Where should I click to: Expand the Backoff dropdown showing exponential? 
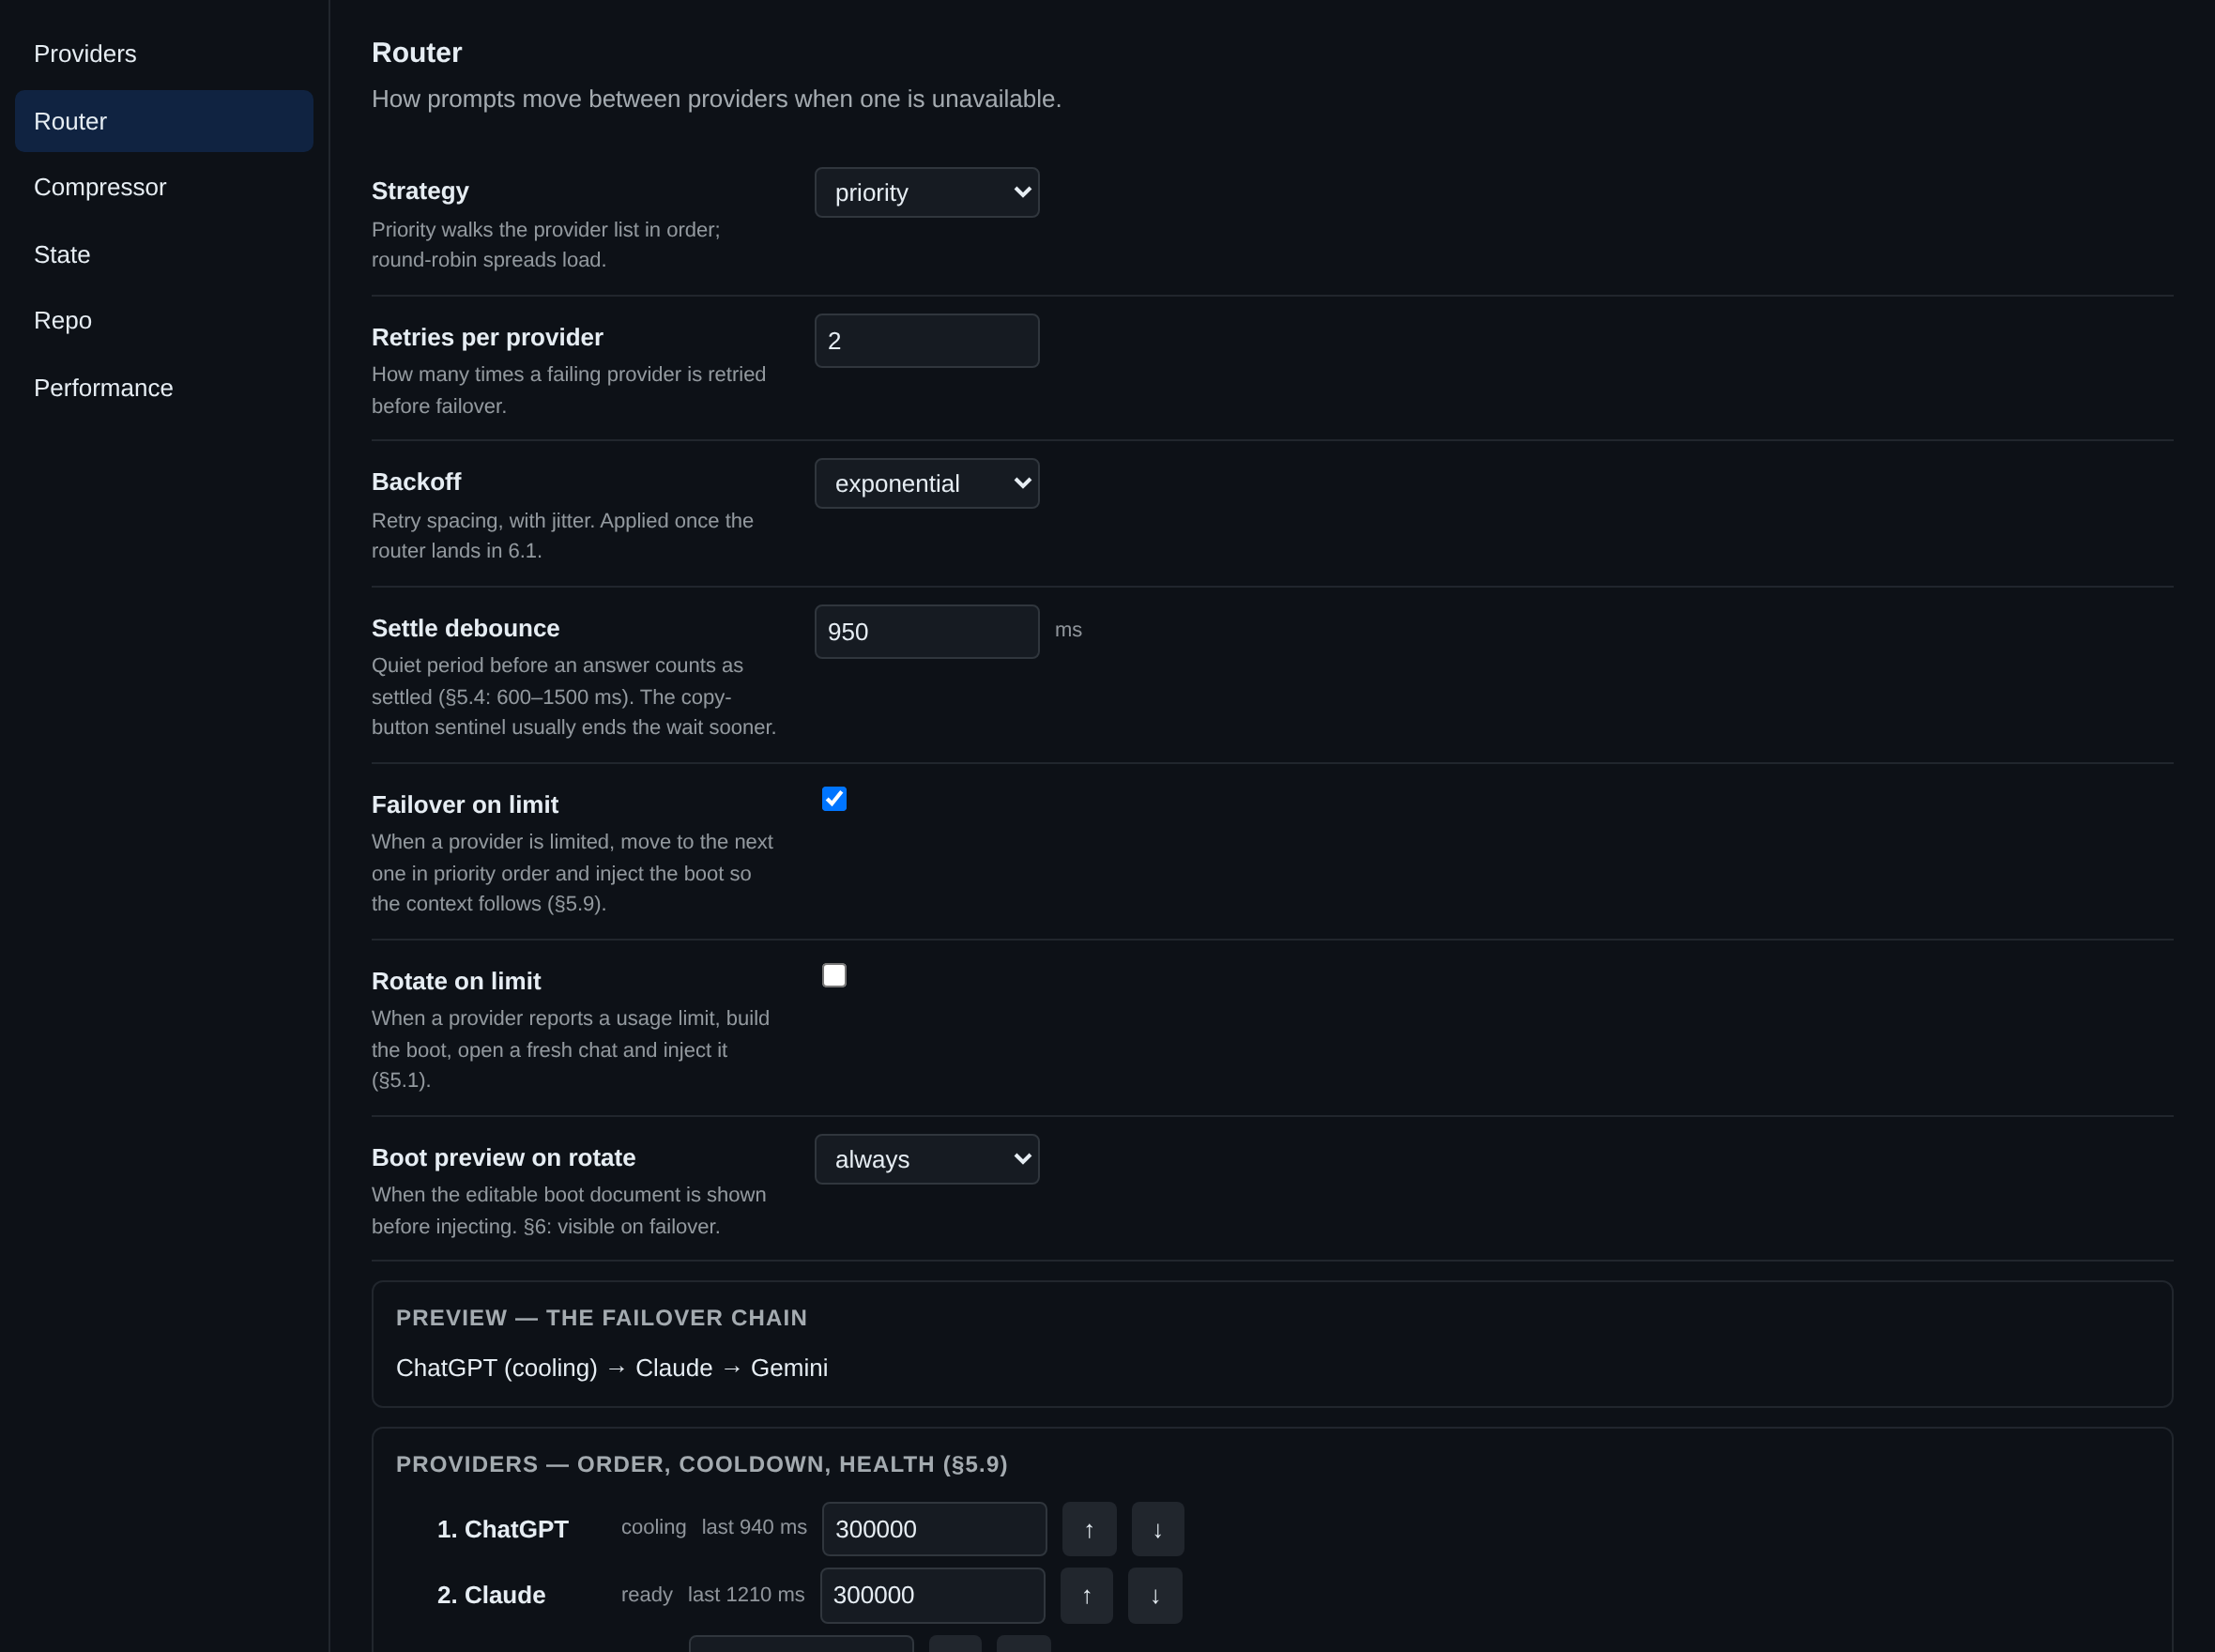pos(927,483)
